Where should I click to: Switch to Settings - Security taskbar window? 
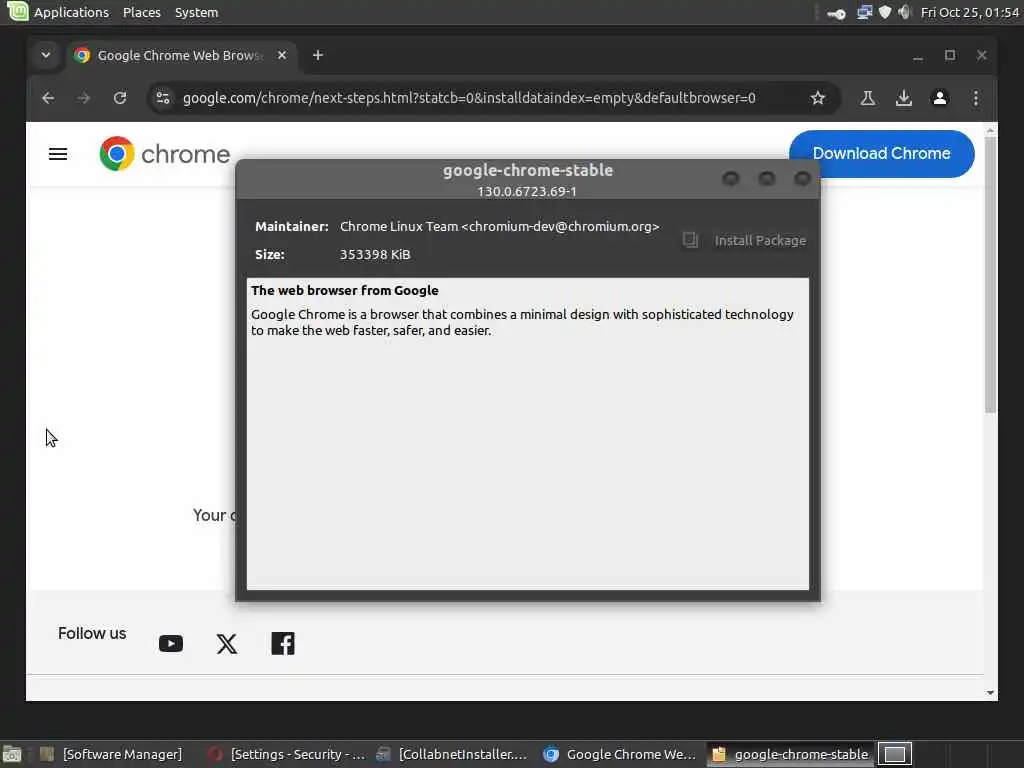coord(286,754)
